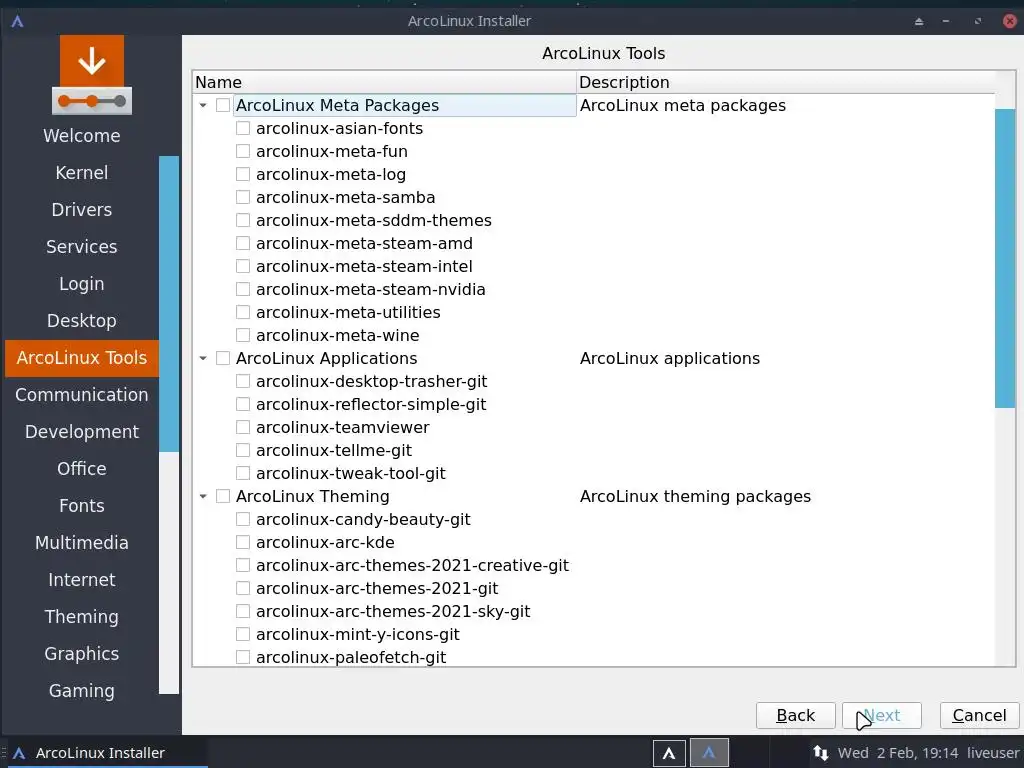Tick arcolinux-meta-steam-amd checkbox
The image size is (1024, 768).
coord(243,244)
